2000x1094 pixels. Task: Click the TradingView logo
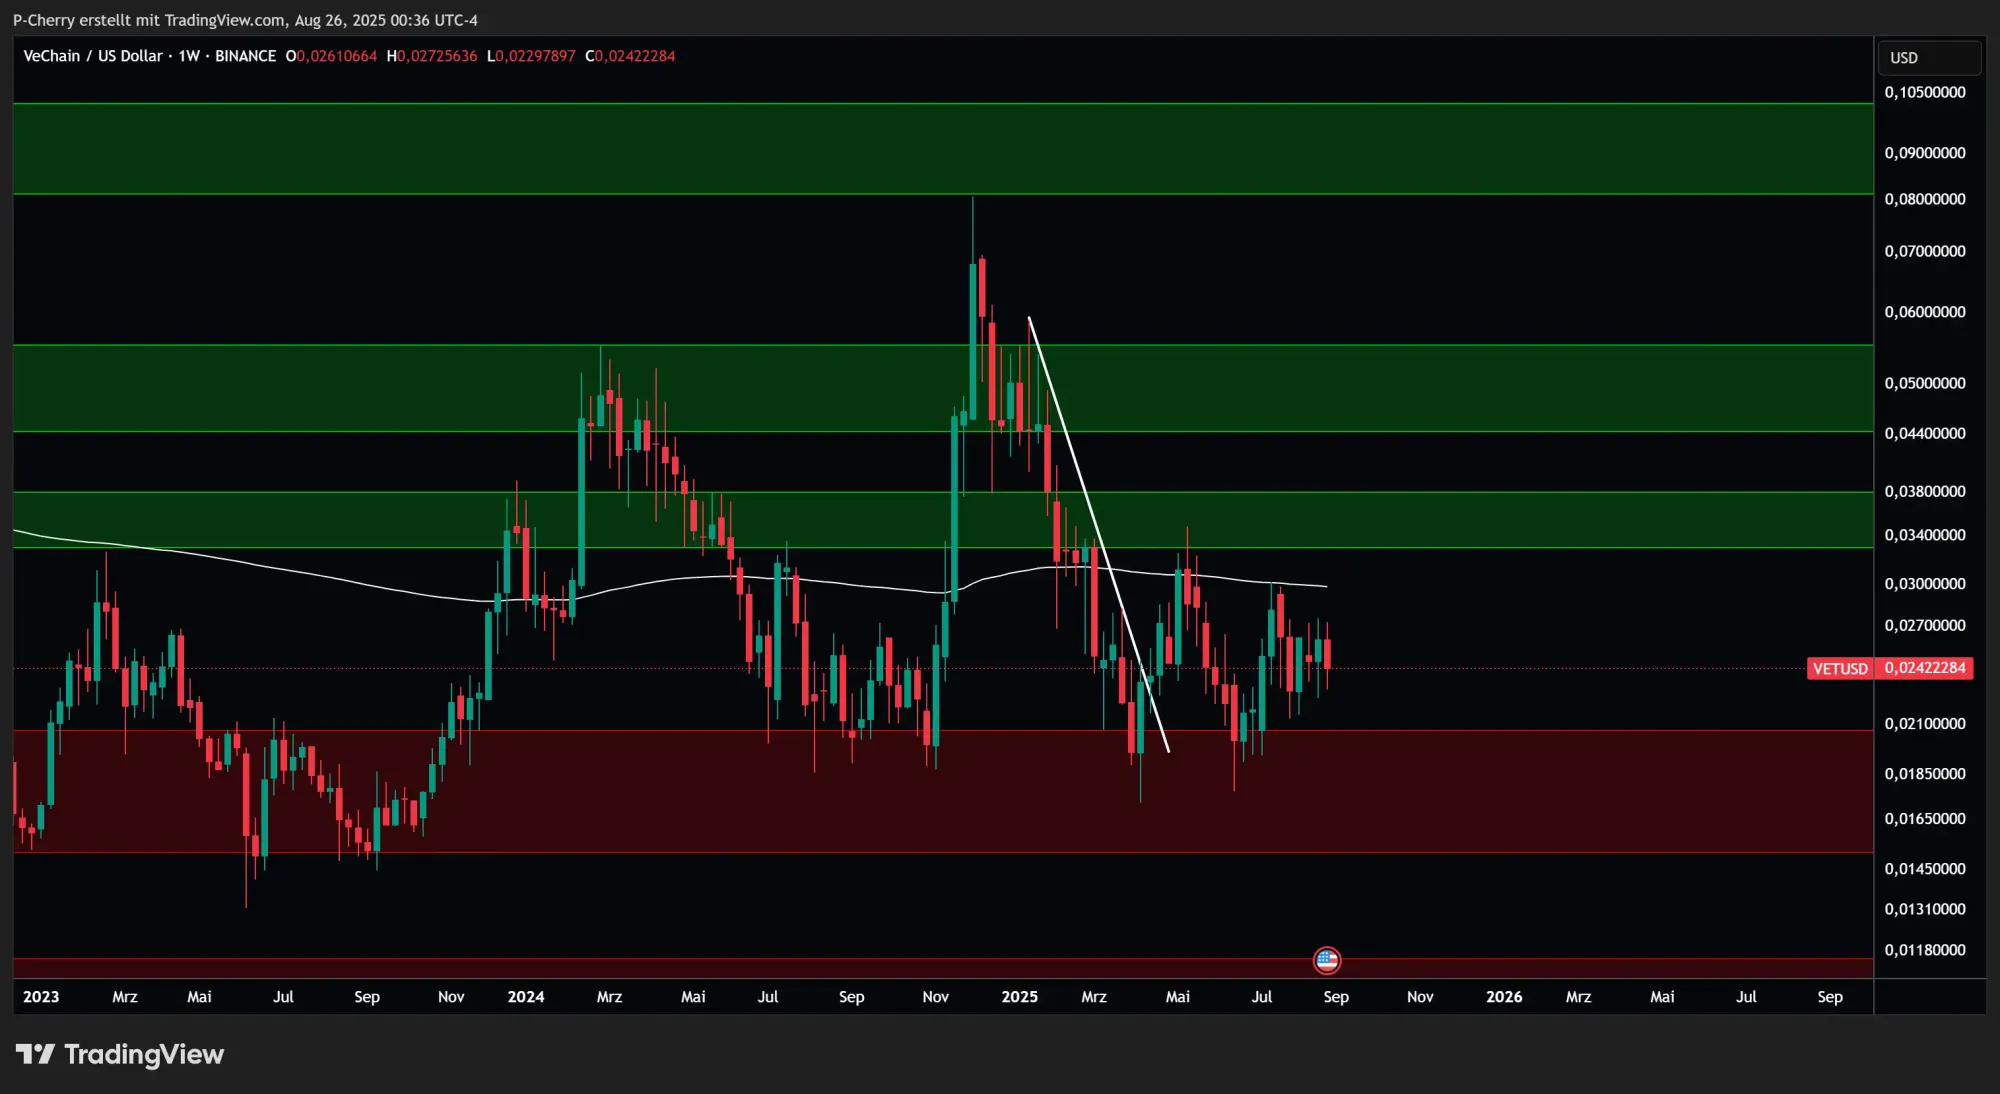120,1054
